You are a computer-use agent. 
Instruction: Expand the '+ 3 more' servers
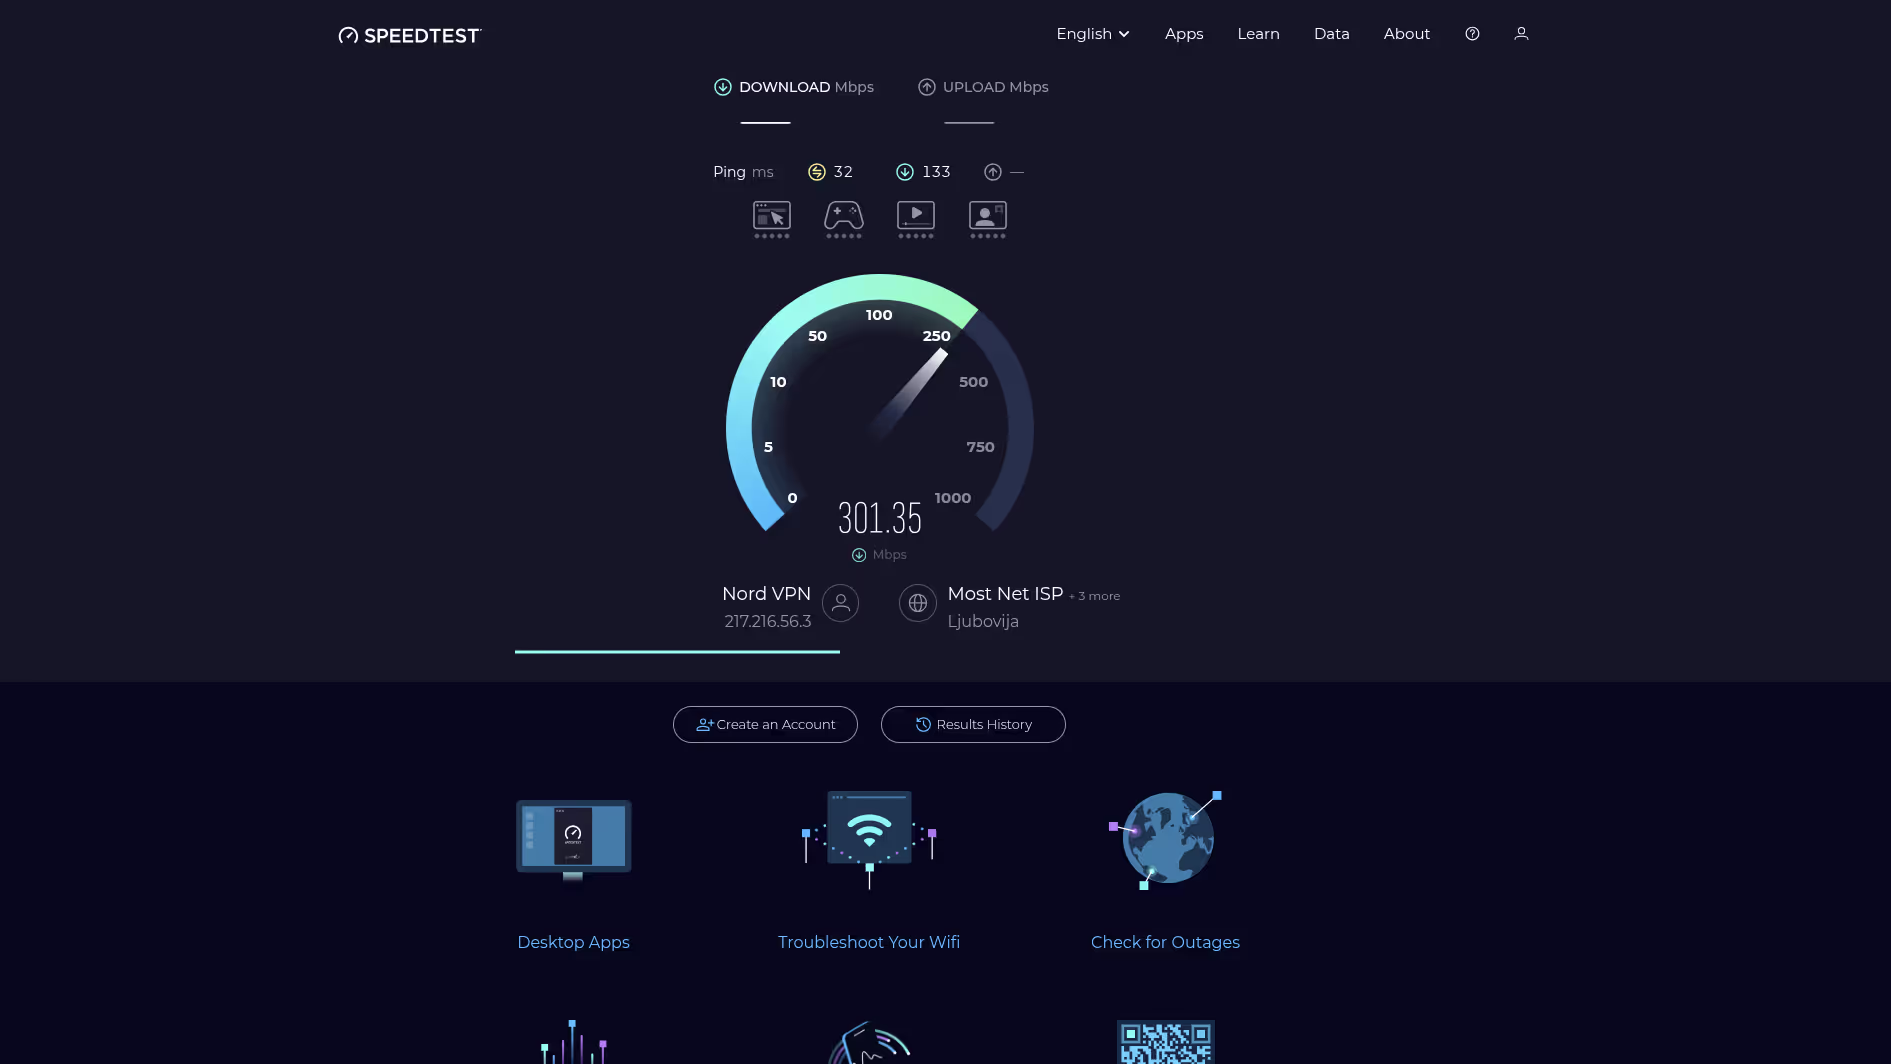pos(1094,596)
